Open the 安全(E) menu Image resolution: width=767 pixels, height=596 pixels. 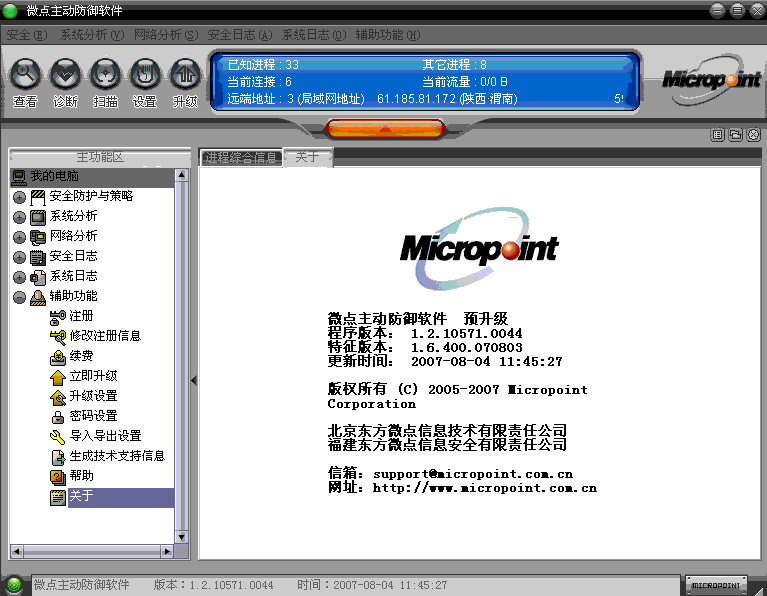point(27,35)
